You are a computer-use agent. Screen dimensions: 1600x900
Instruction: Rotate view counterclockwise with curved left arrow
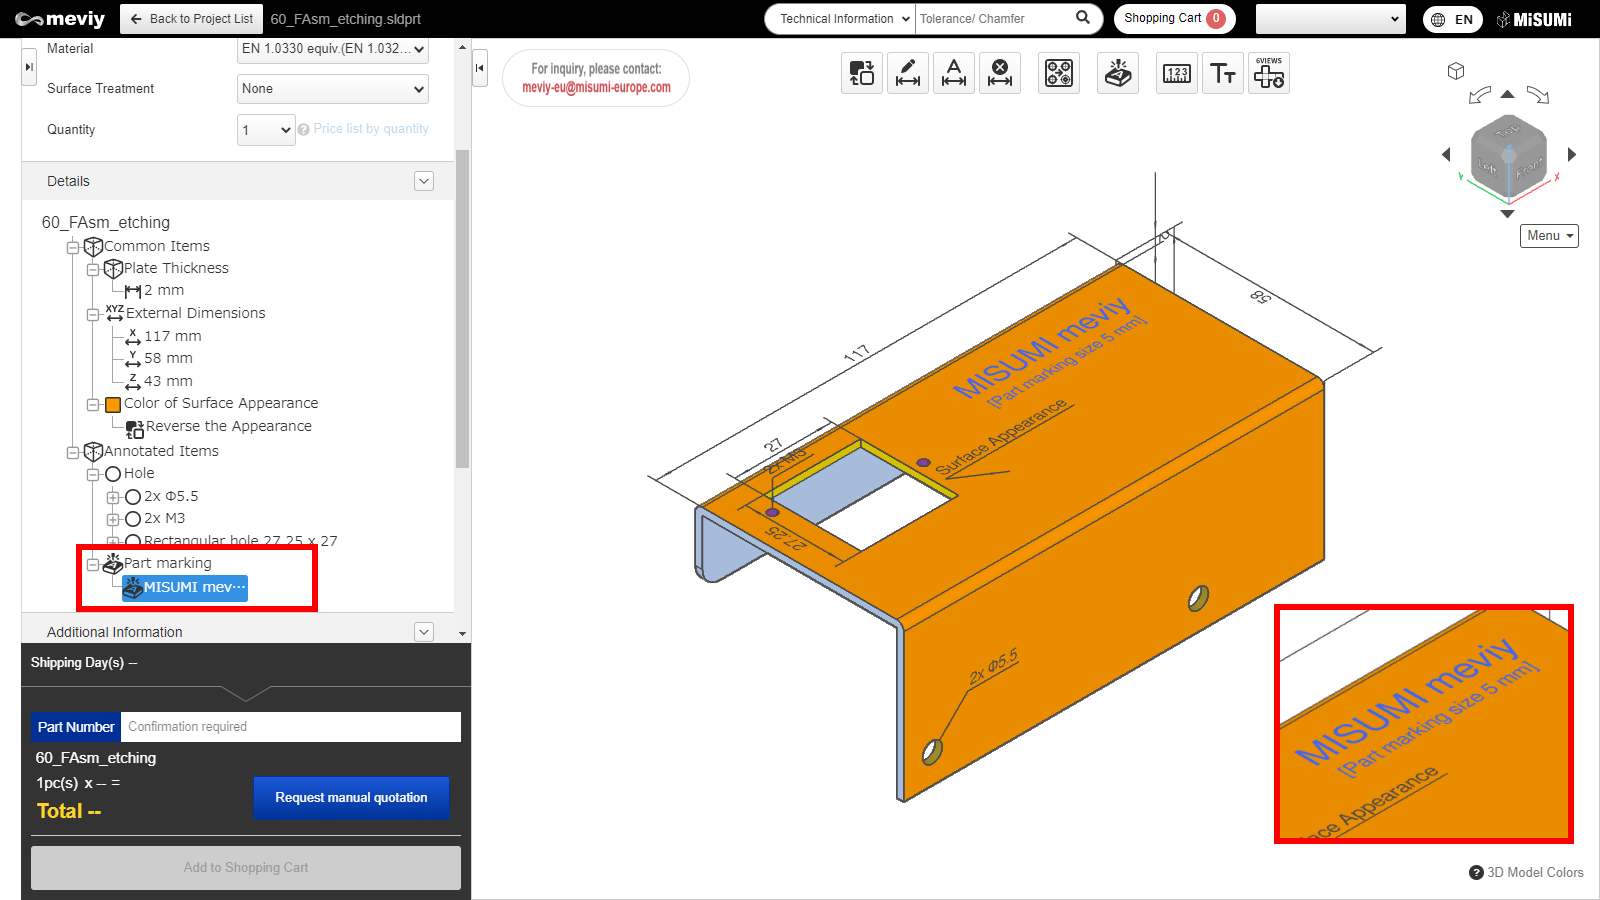[1480, 95]
